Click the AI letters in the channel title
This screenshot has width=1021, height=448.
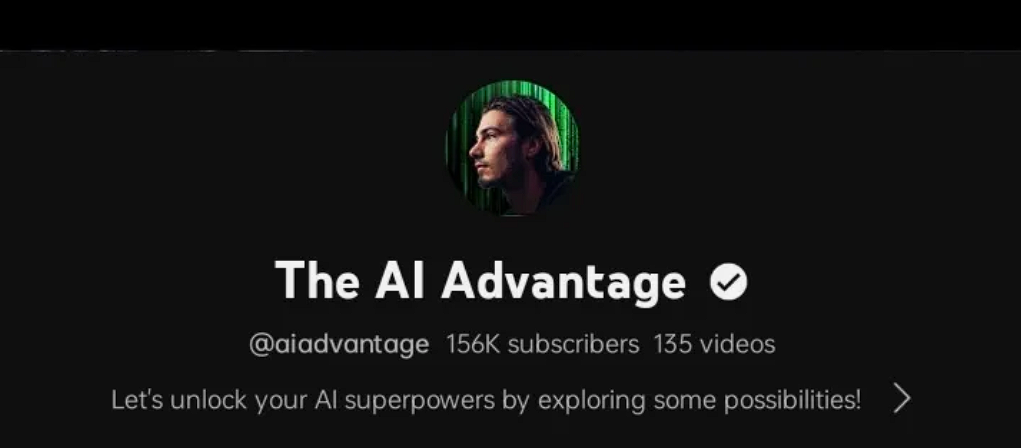[x=399, y=280]
